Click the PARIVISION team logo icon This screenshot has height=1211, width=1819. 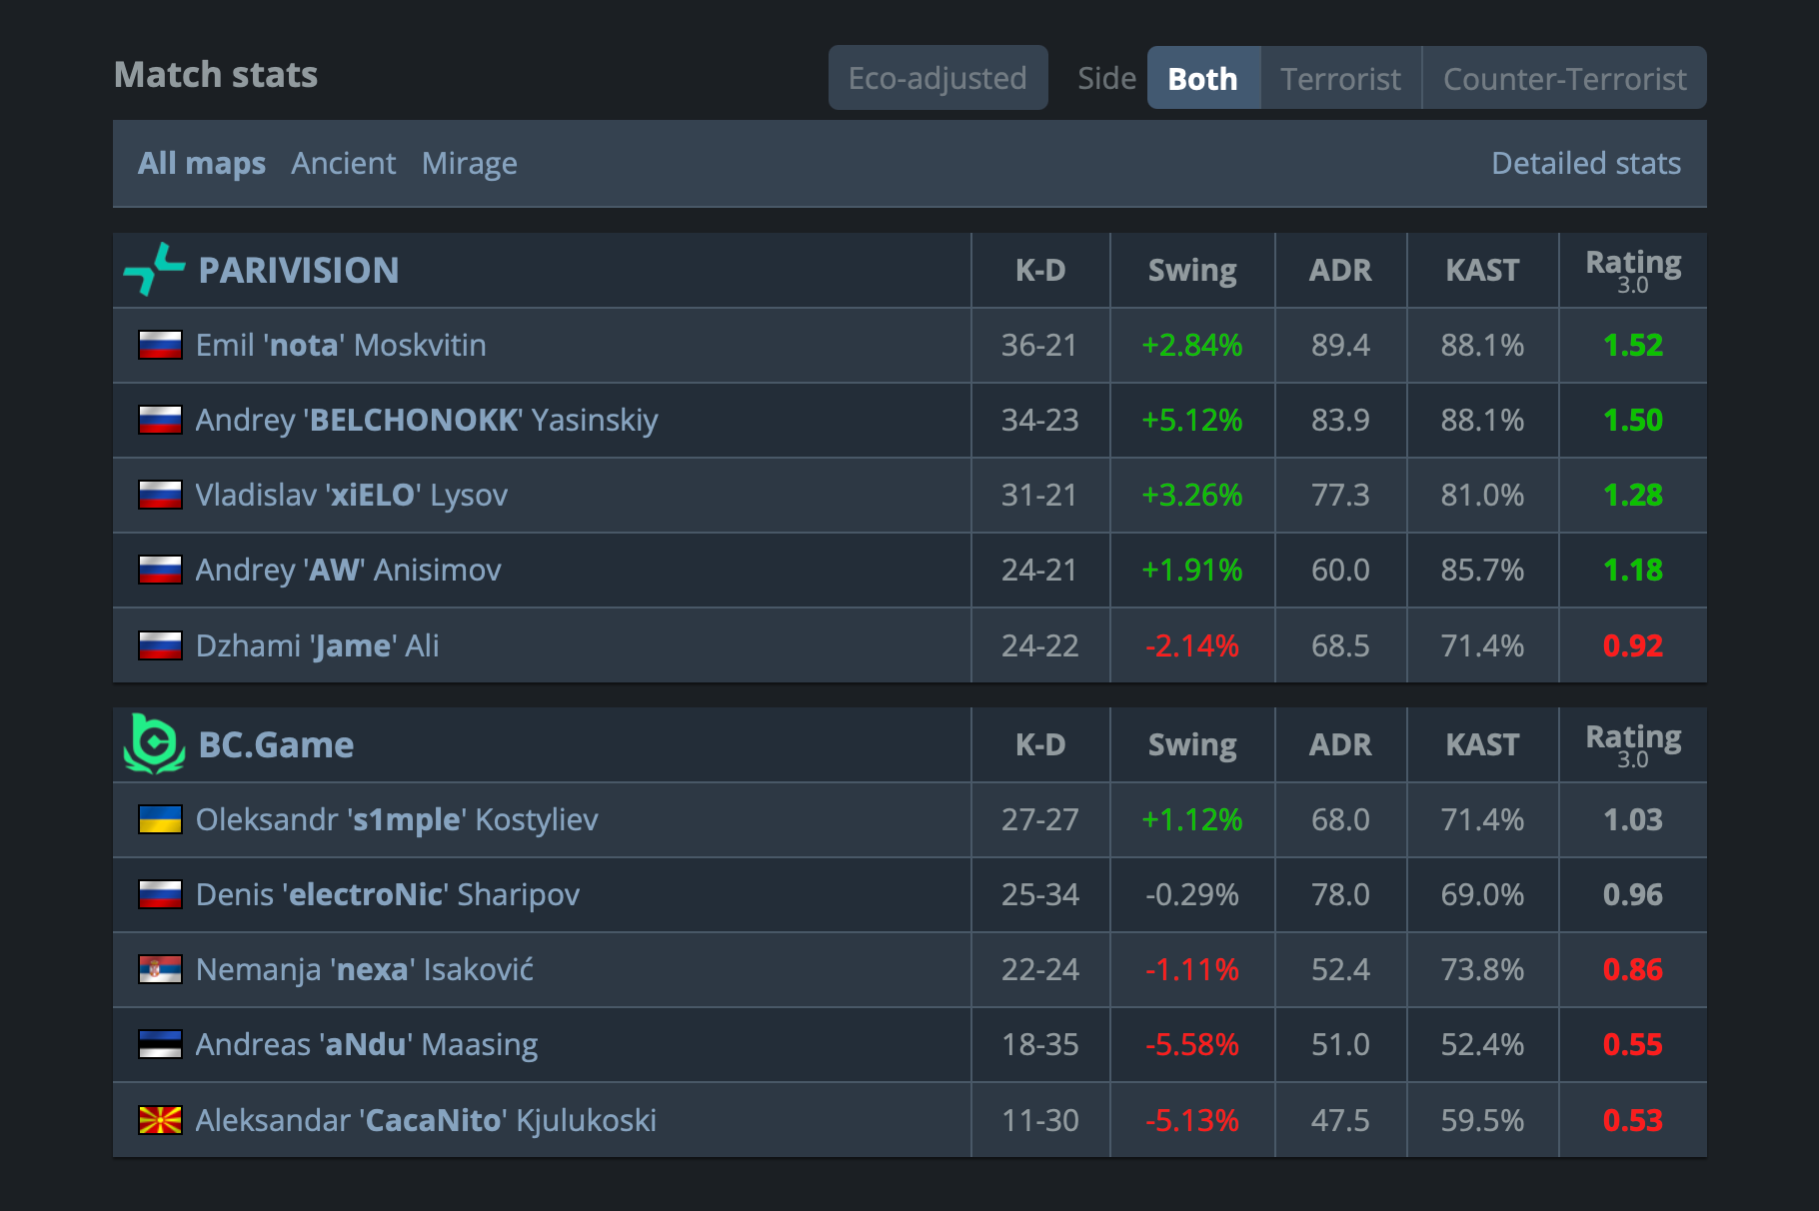(154, 270)
